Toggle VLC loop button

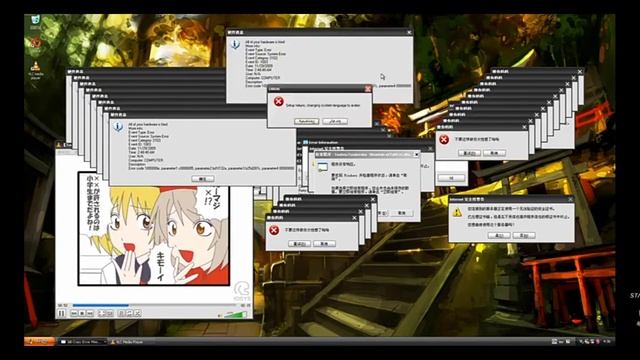tap(129, 313)
